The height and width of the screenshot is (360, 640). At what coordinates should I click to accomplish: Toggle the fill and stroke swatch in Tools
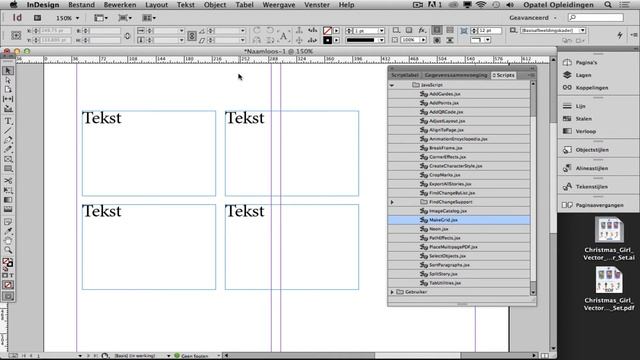(7, 263)
